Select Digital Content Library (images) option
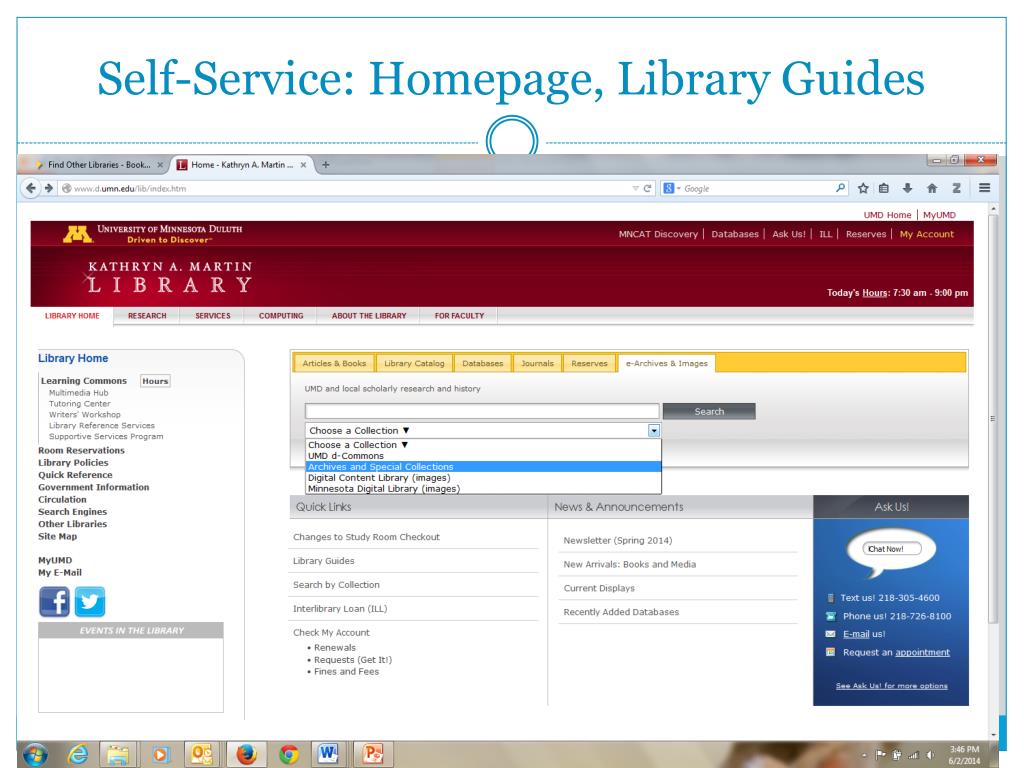This screenshot has height=768, width=1024. coord(483,478)
